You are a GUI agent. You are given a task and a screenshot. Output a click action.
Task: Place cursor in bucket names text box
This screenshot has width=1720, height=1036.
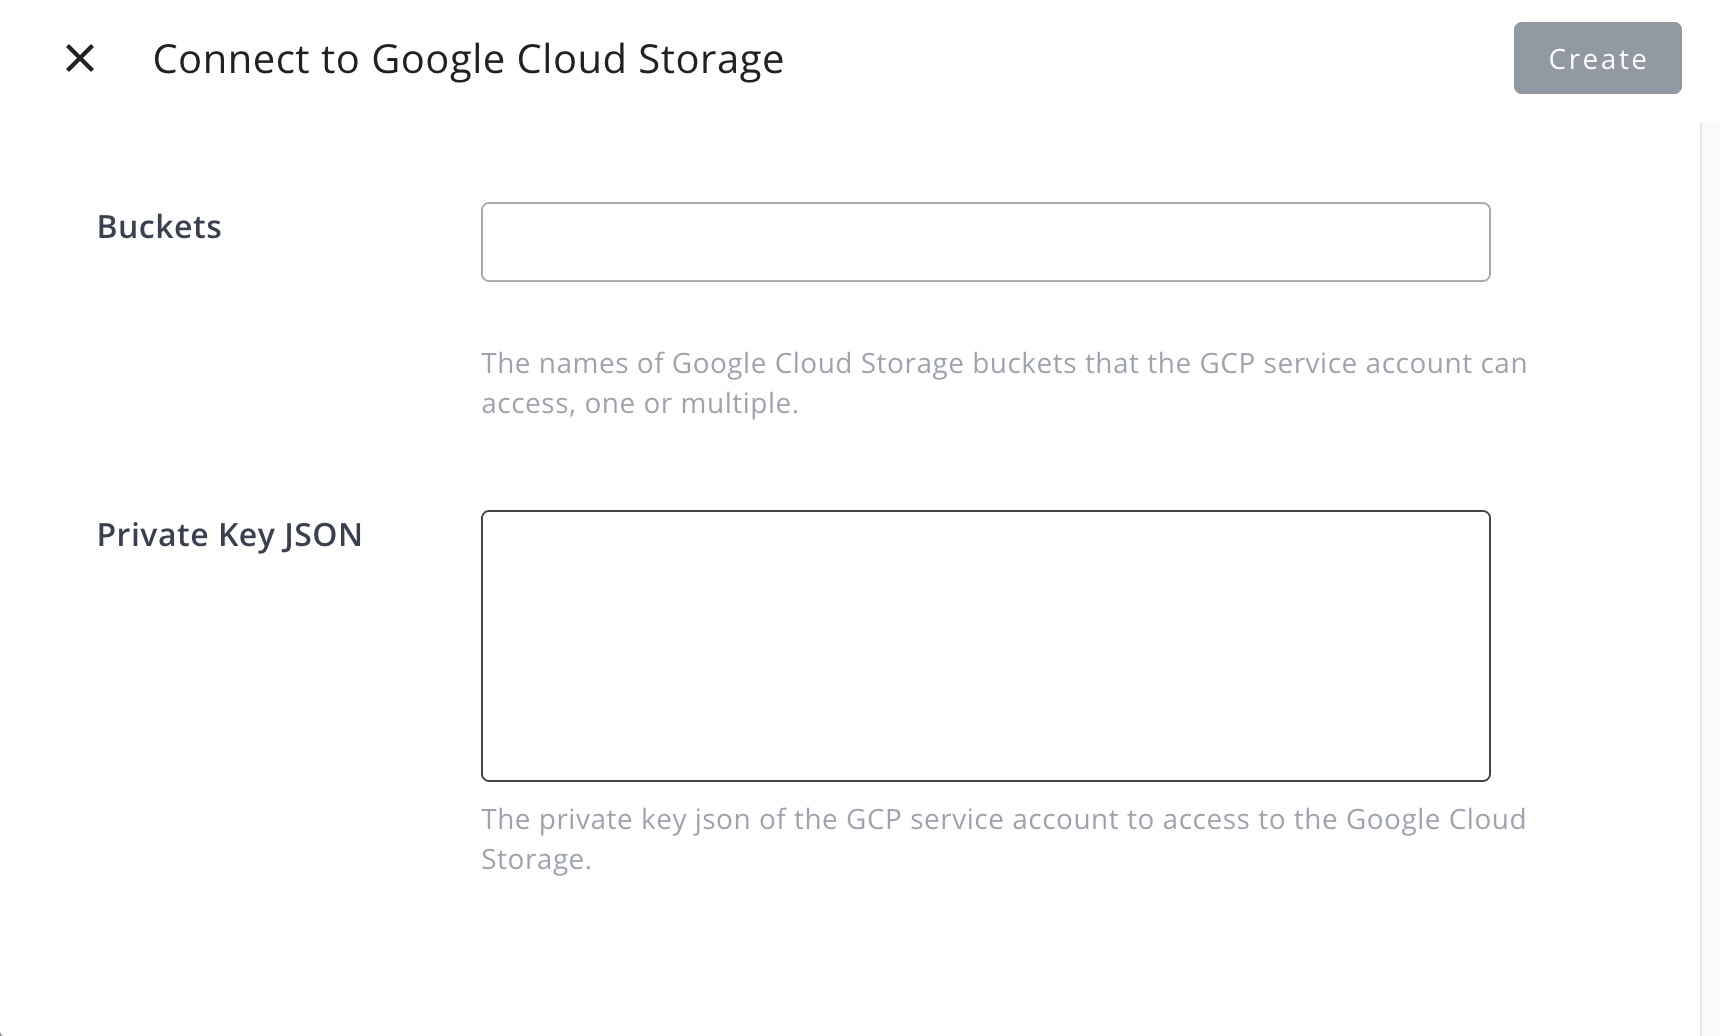(x=985, y=242)
